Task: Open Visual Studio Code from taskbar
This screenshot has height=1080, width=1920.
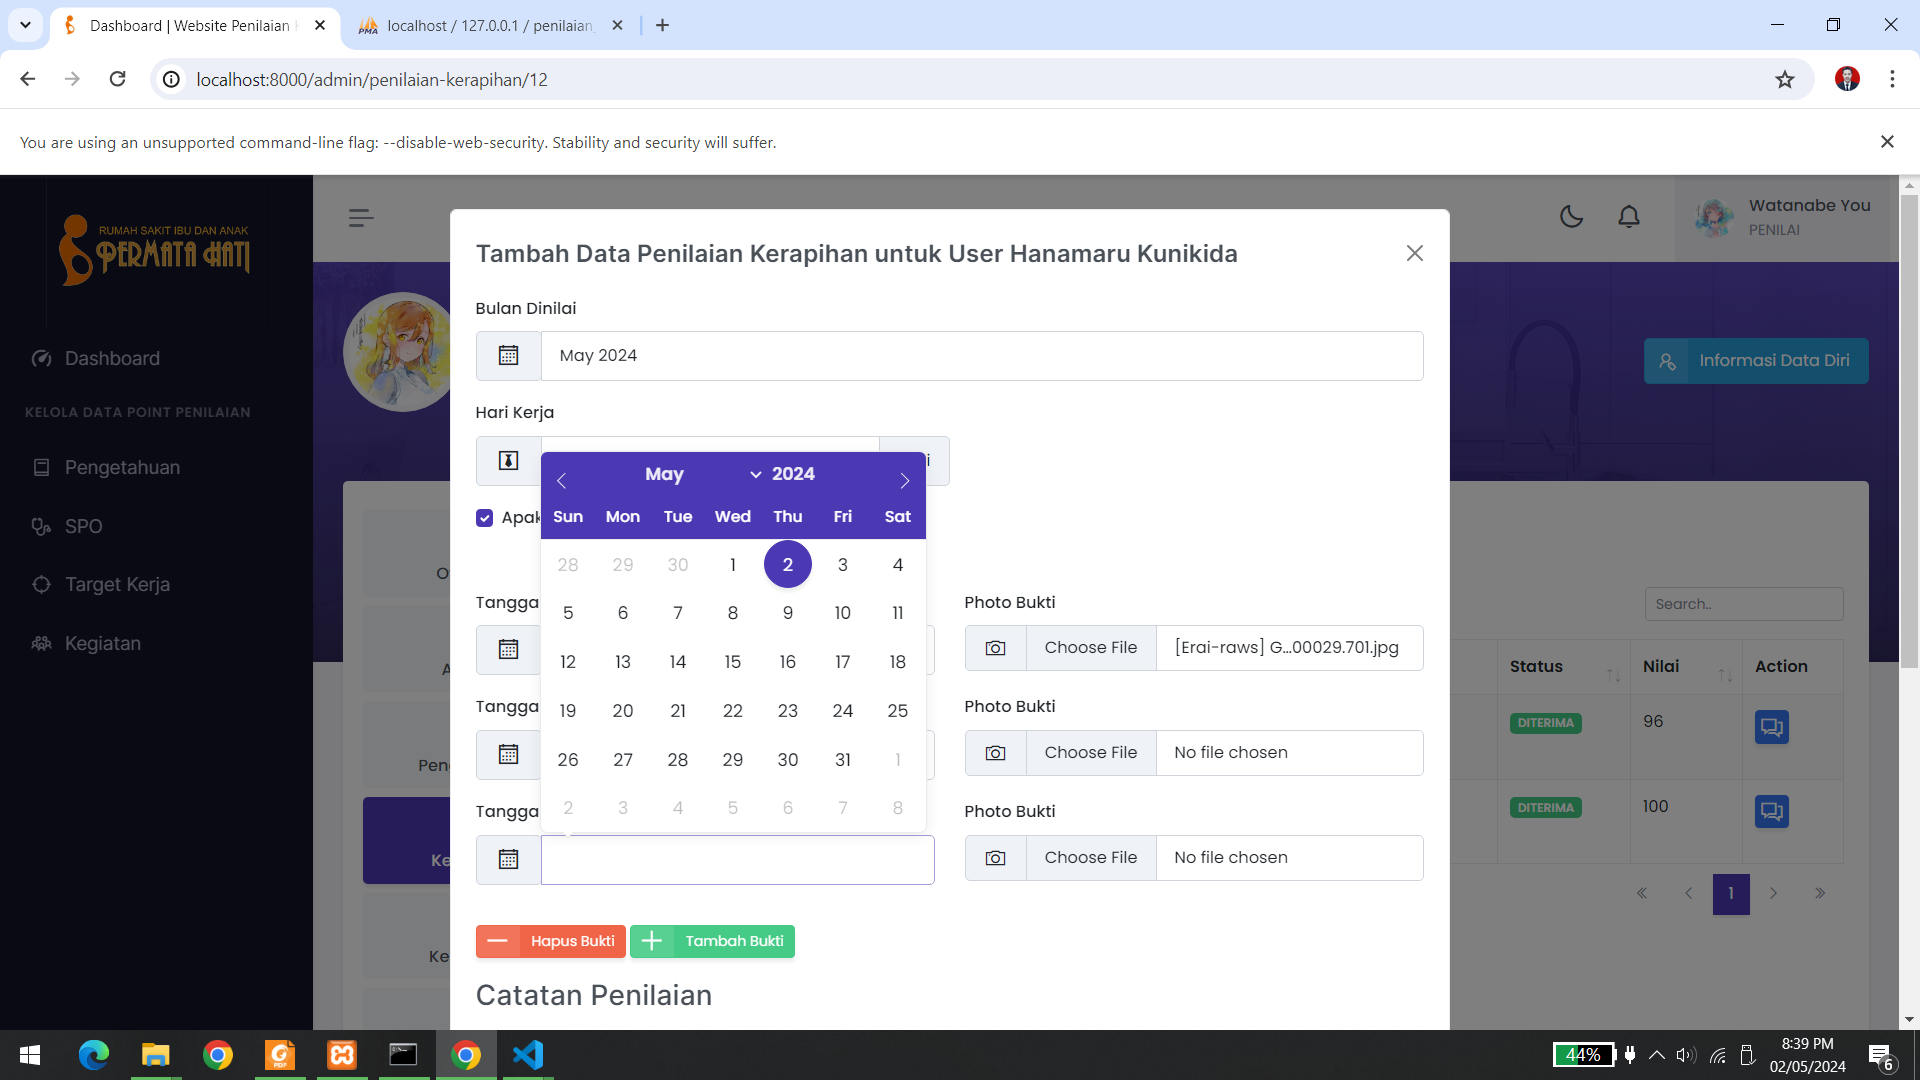Action: coord(528,1055)
